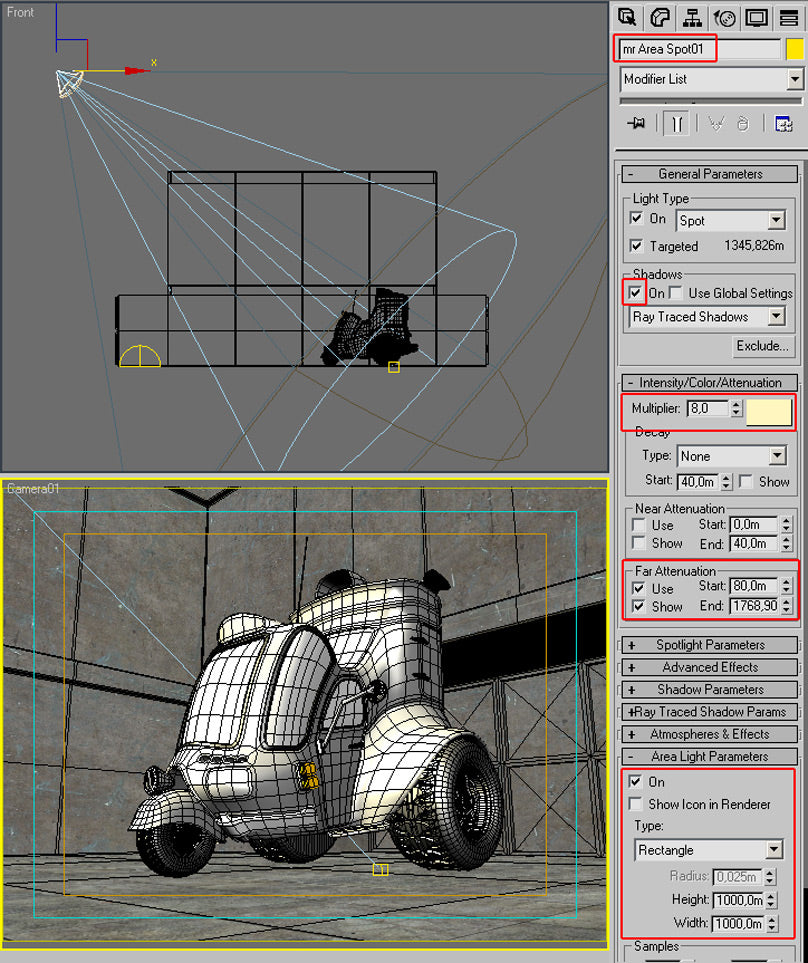Viewport: 808px width, 963px height.
Task: Enable Use Global Settings for shadows
Action: (674, 293)
